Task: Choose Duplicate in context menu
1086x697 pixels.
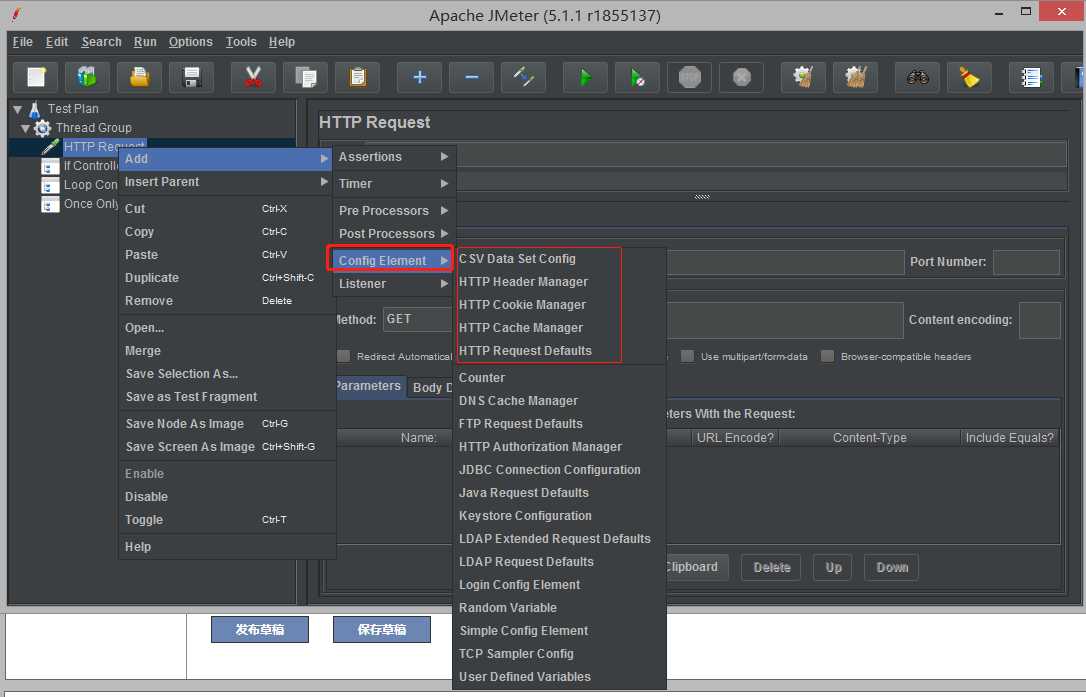Action: [226, 277]
